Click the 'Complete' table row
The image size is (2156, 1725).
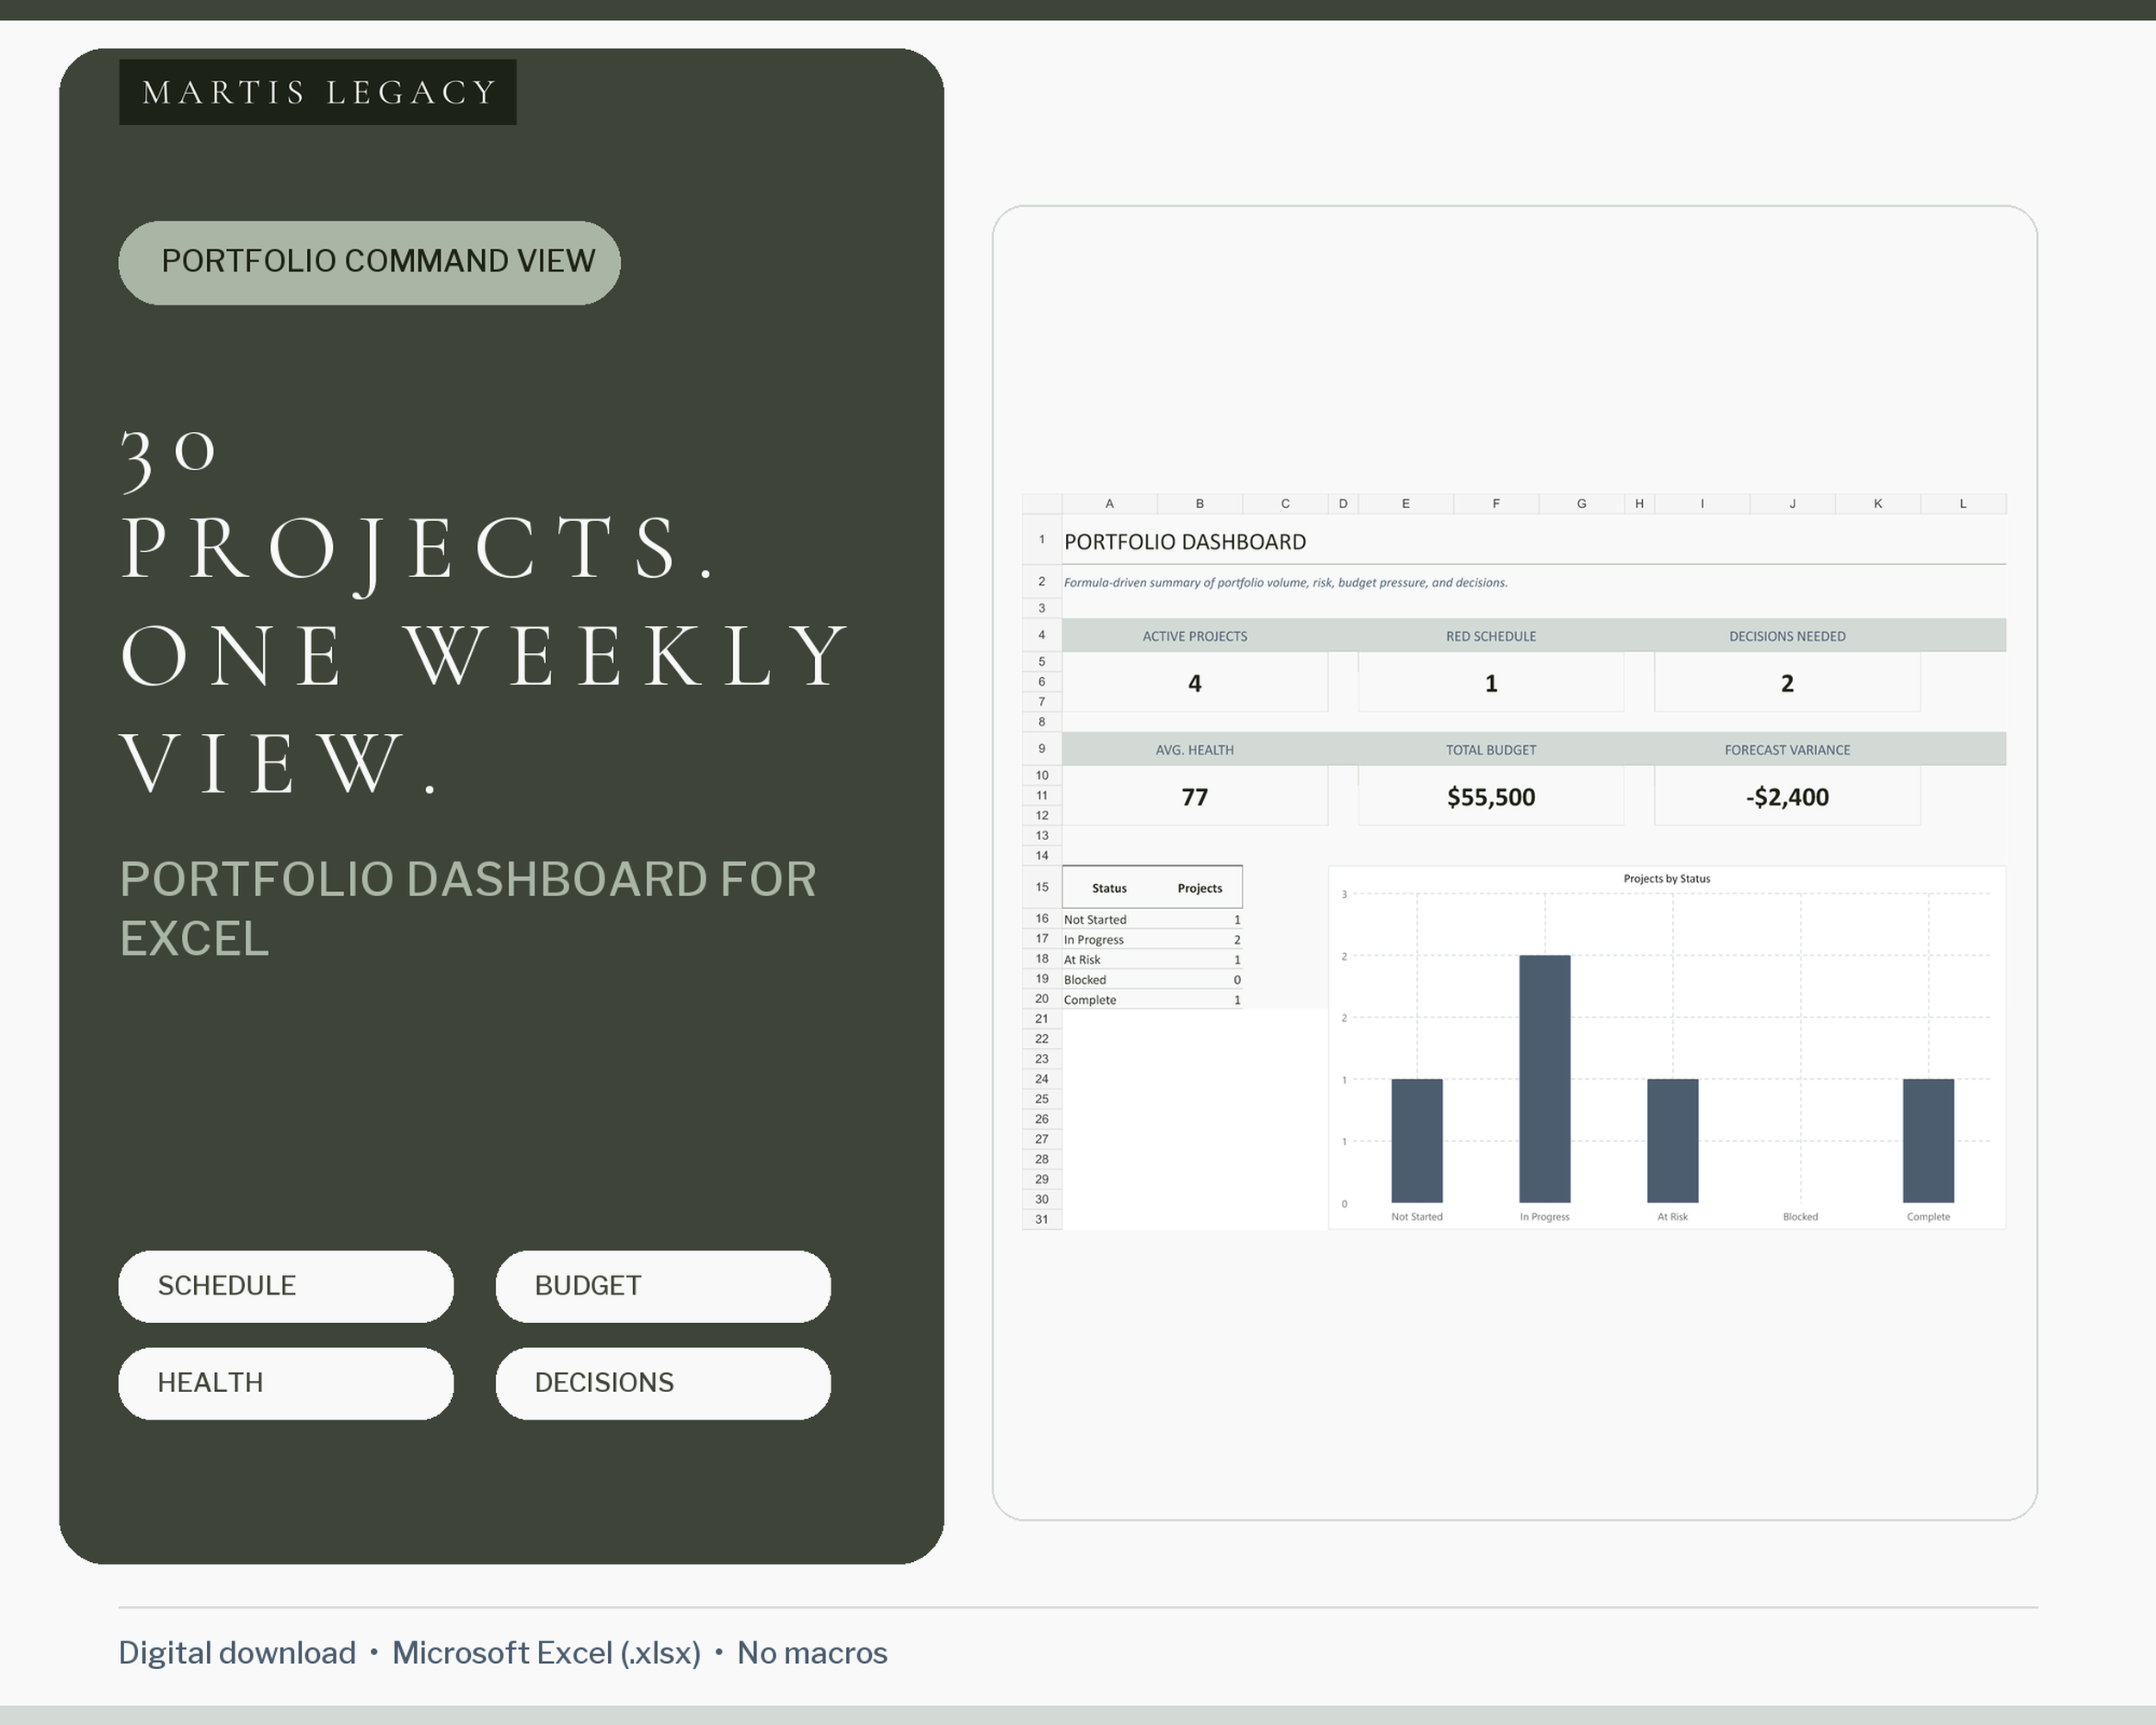(1152, 999)
